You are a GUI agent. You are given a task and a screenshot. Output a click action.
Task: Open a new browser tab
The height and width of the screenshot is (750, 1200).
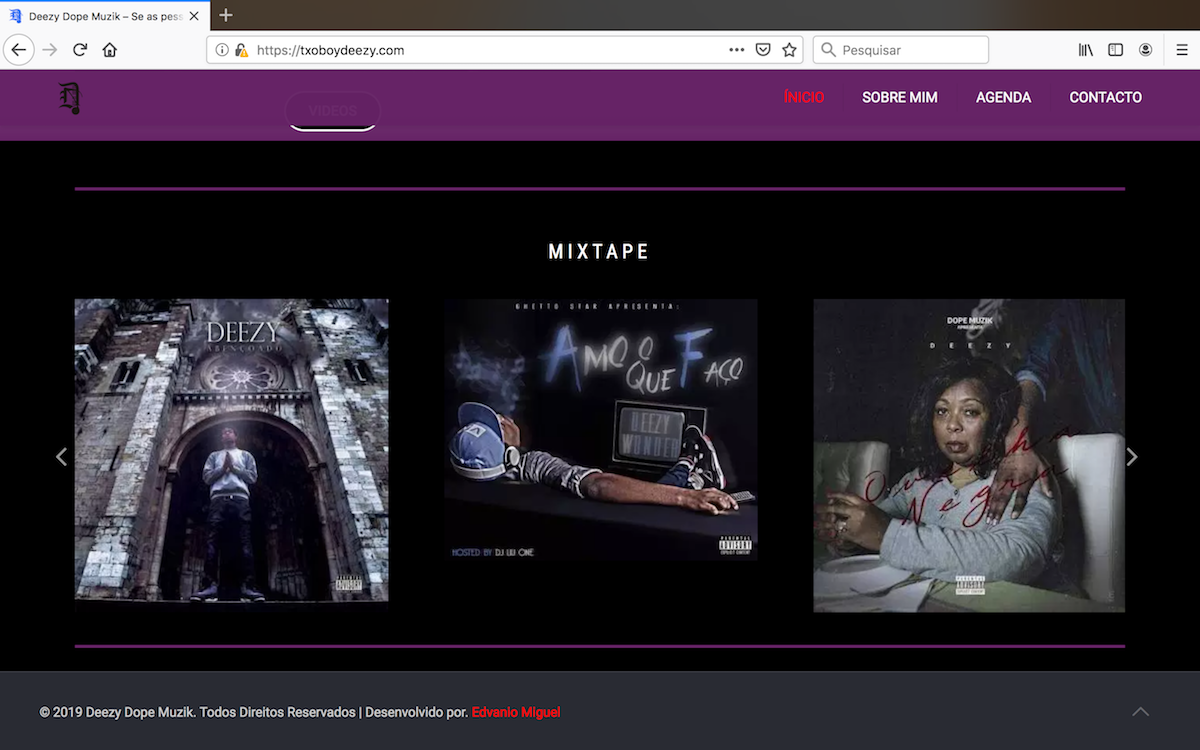tap(226, 15)
